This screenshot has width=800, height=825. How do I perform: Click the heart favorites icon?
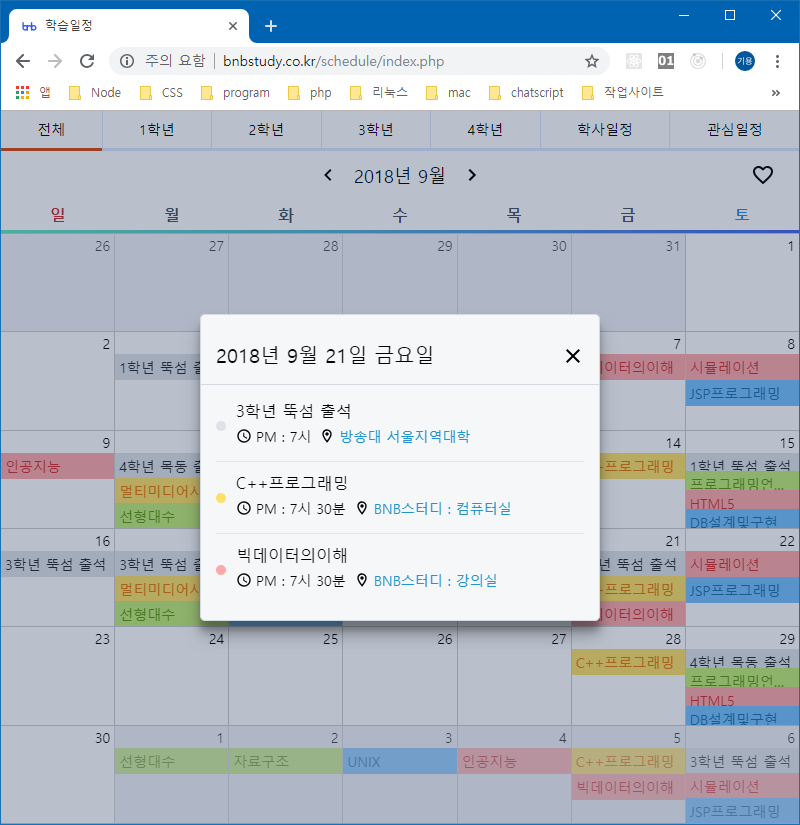click(x=763, y=175)
